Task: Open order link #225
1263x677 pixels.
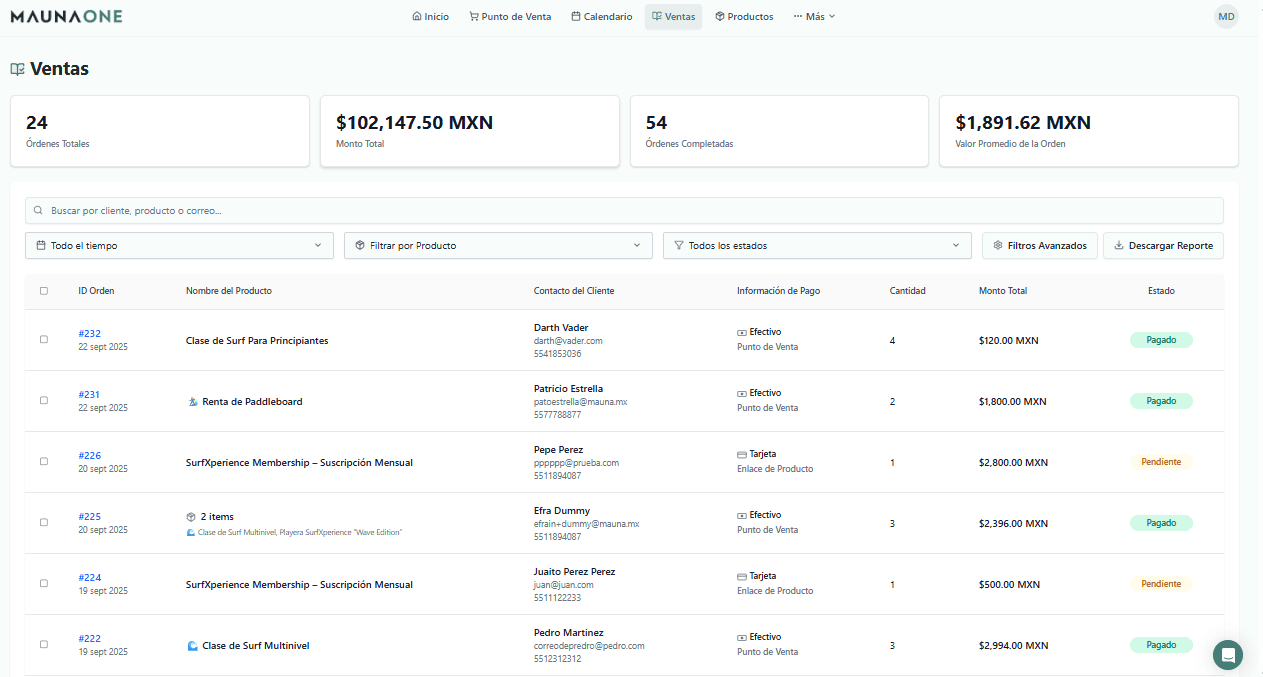Action: 89,516
